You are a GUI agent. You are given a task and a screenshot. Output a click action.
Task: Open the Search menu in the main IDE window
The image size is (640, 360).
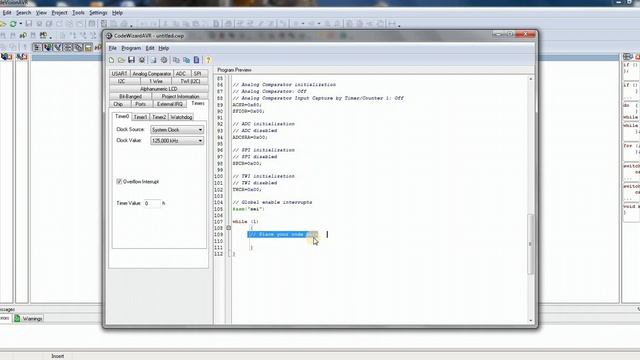23,13
